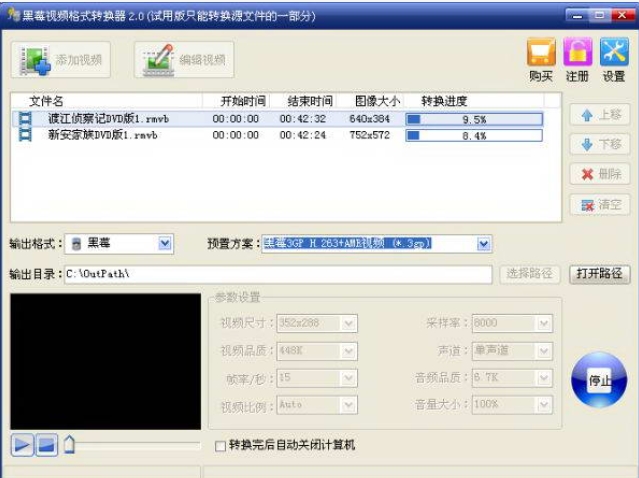Open the 输出格式 黑莓 dropdown
This screenshot has height=478, width=639.
165,244
